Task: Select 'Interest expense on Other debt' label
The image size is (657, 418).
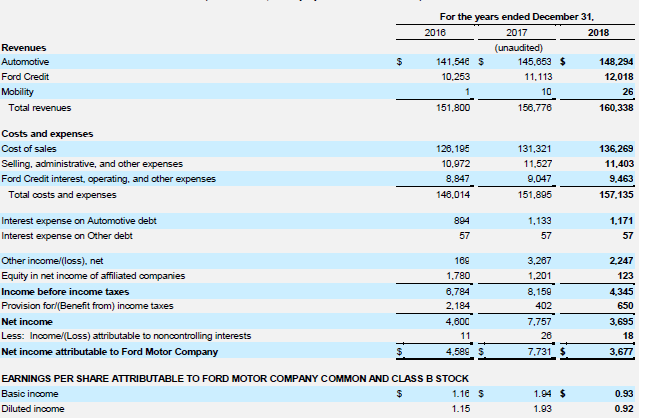Action: (x=67, y=236)
